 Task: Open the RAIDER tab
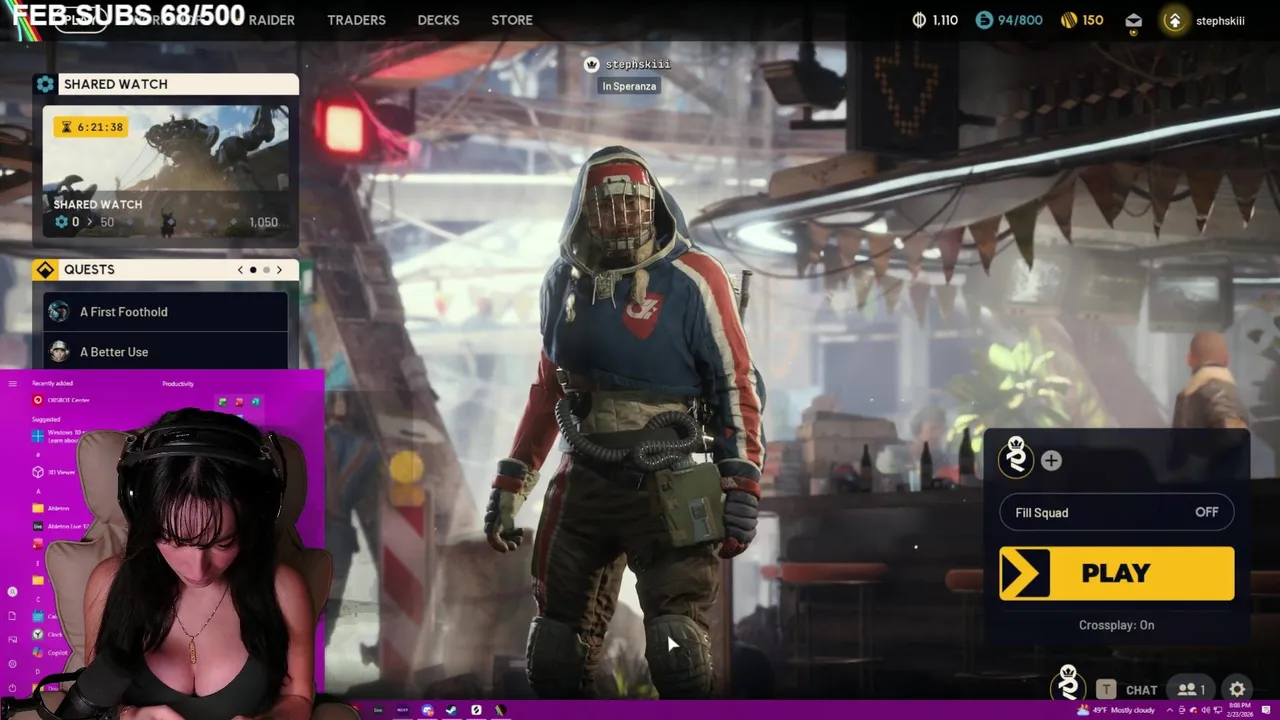(271, 20)
